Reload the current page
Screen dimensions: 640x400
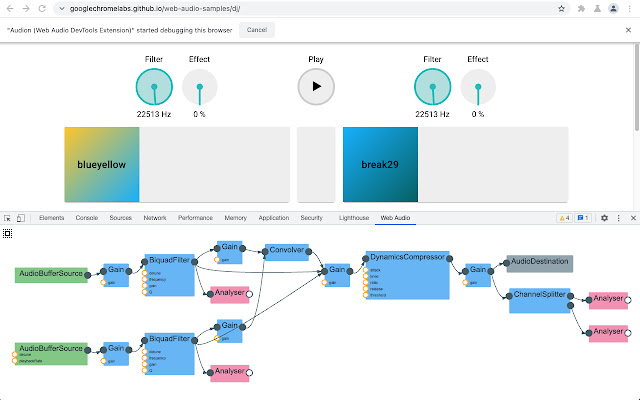(x=42, y=9)
